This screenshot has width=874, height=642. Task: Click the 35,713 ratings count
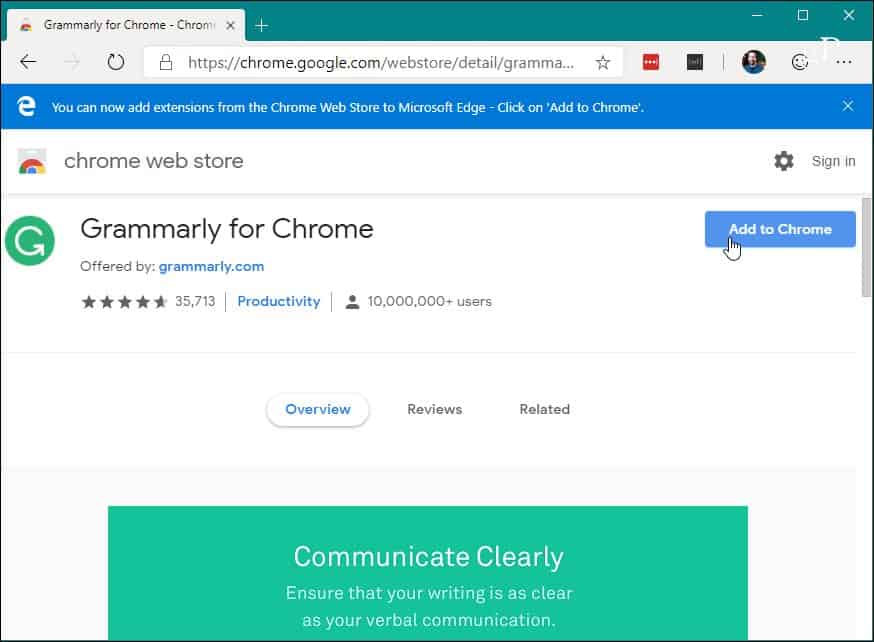tap(195, 301)
